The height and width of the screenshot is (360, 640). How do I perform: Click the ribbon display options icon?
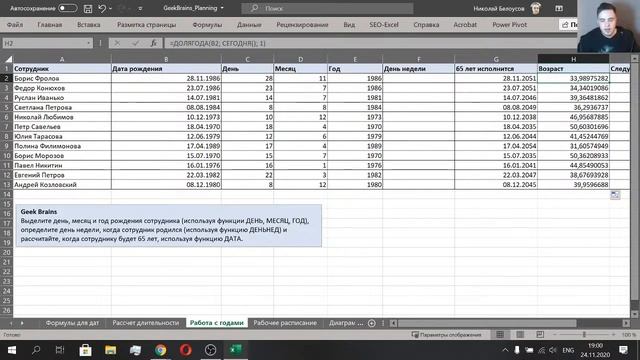click(x=559, y=8)
